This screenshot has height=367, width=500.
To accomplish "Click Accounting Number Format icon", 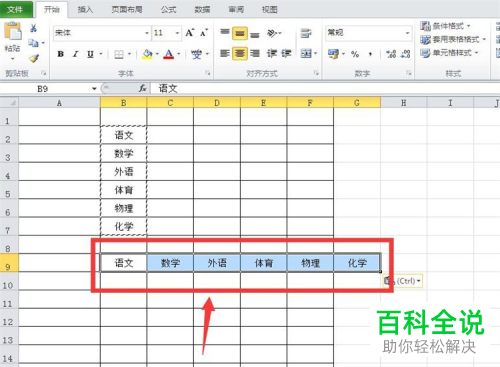I will (333, 53).
